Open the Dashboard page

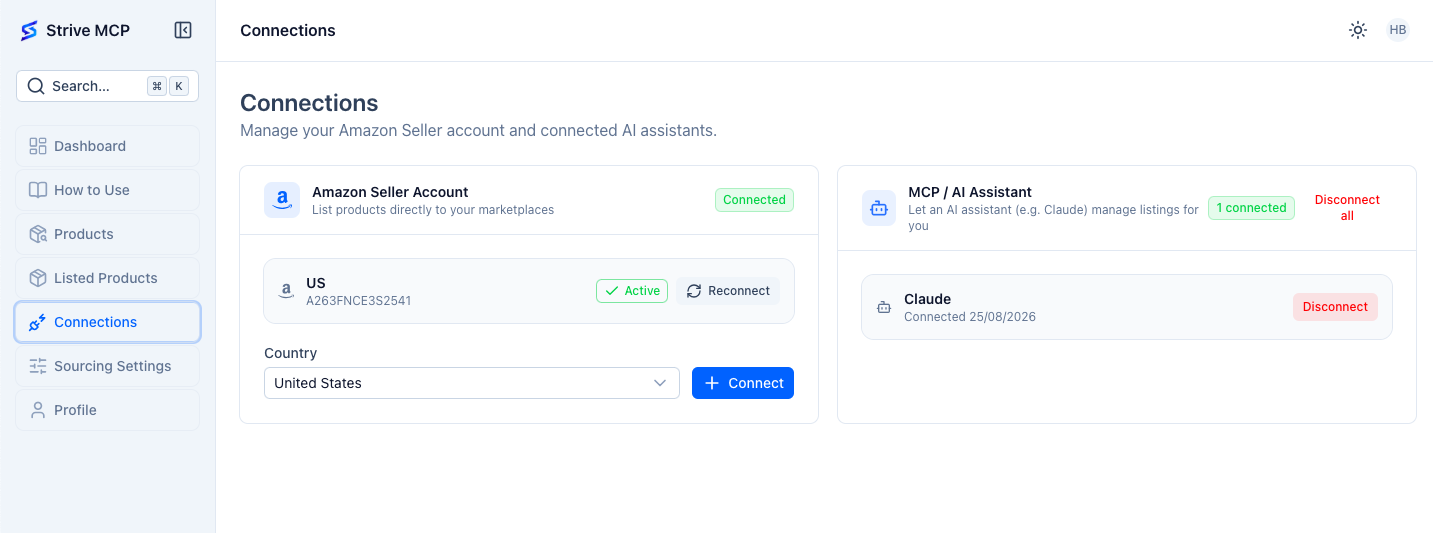[108, 146]
